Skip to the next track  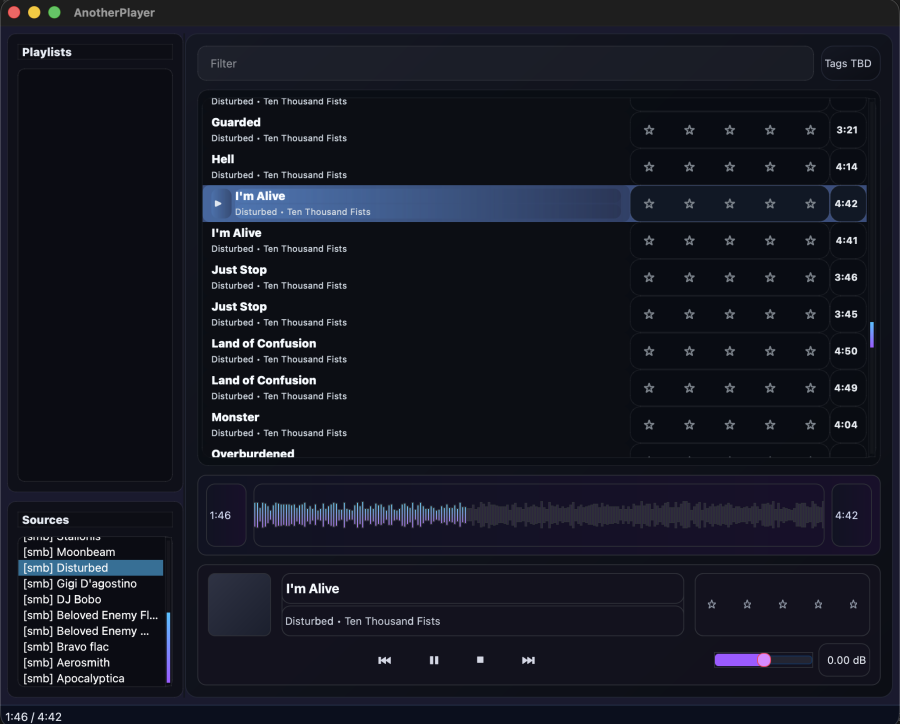(x=528, y=660)
